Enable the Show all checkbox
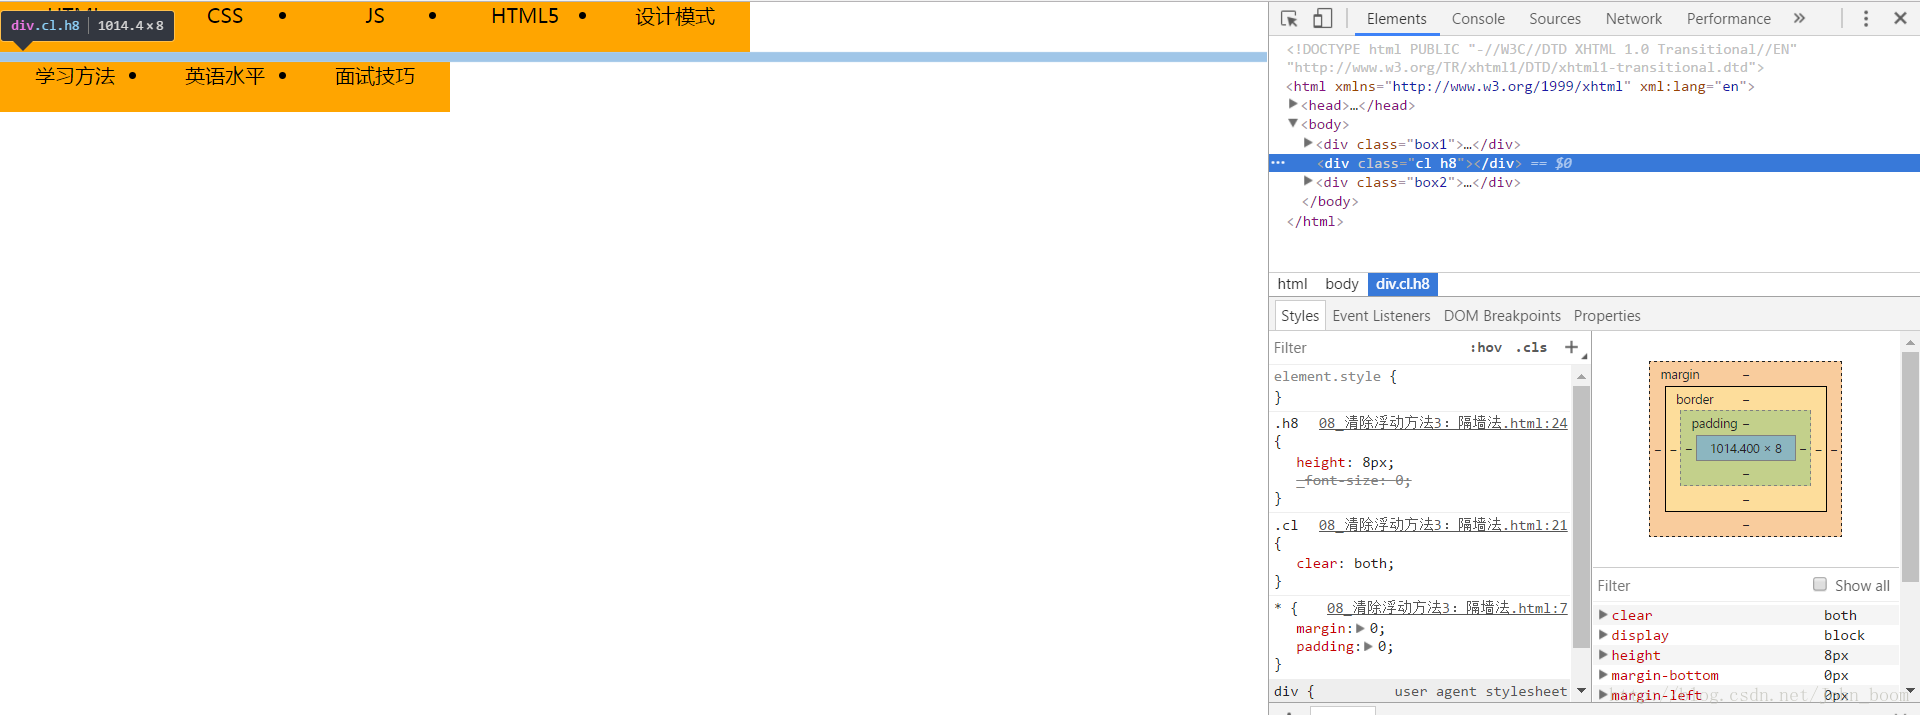The width and height of the screenshot is (1920, 715). click(x=1820, y=585)
